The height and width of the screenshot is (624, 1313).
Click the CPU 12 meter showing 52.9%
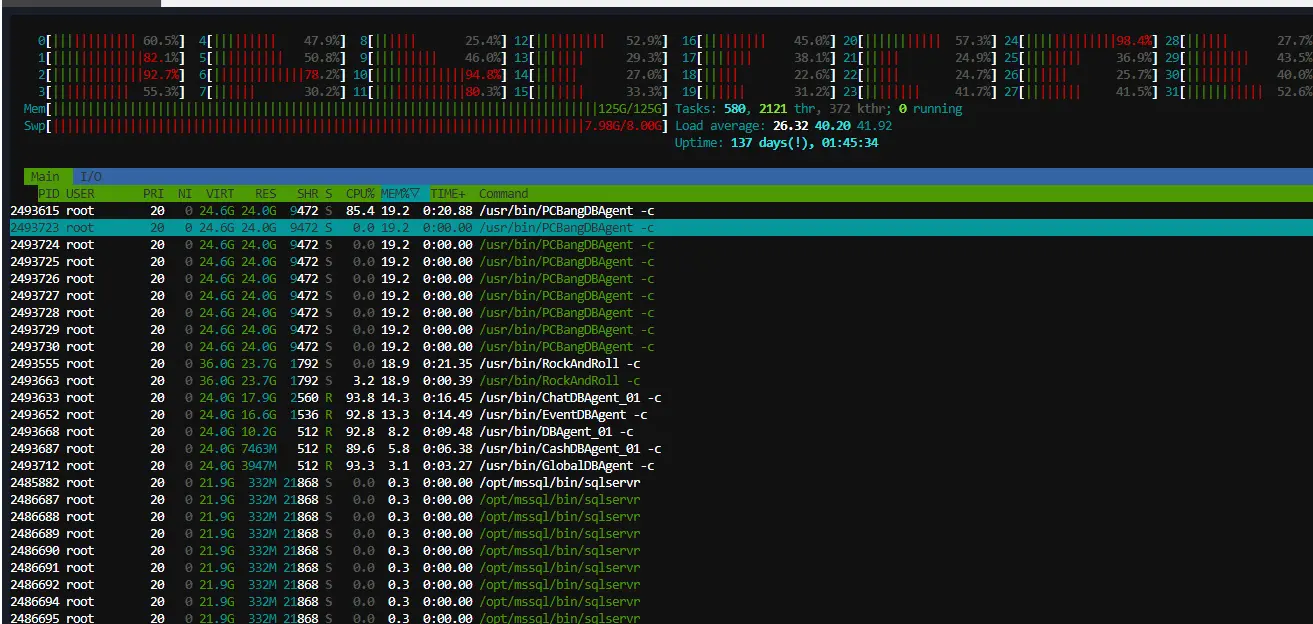point(591,41)
